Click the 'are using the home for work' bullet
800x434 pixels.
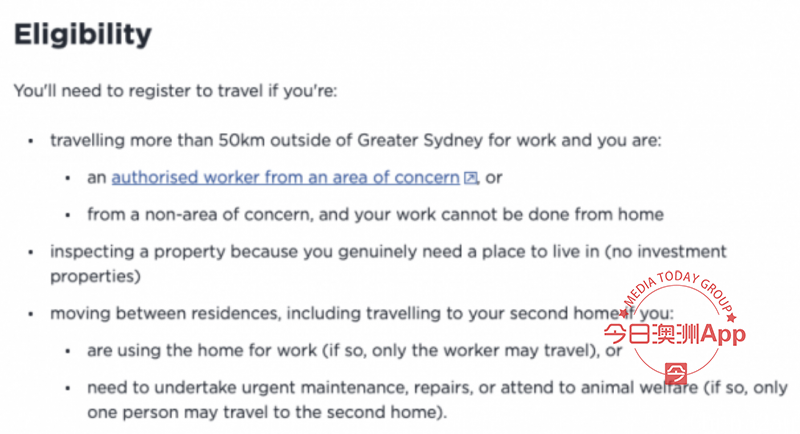tap(355, 350)
